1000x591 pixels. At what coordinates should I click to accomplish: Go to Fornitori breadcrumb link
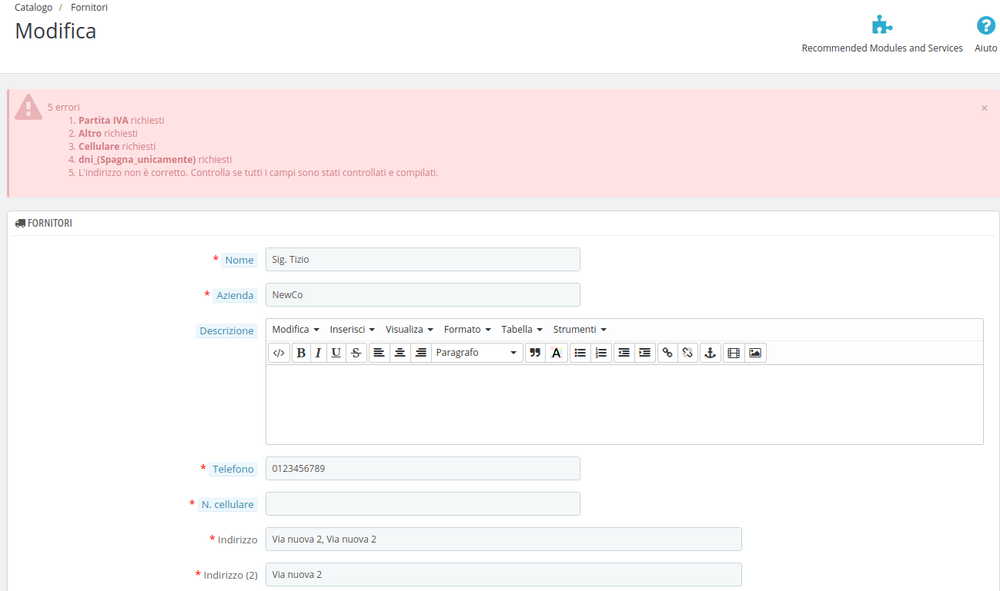[x=89, y=8]
